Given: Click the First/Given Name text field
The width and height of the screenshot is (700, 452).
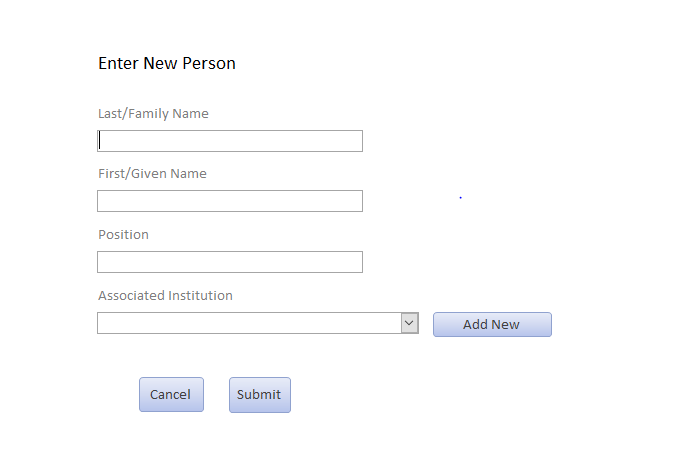Looking at the screenshot, I should pos(230,201).
